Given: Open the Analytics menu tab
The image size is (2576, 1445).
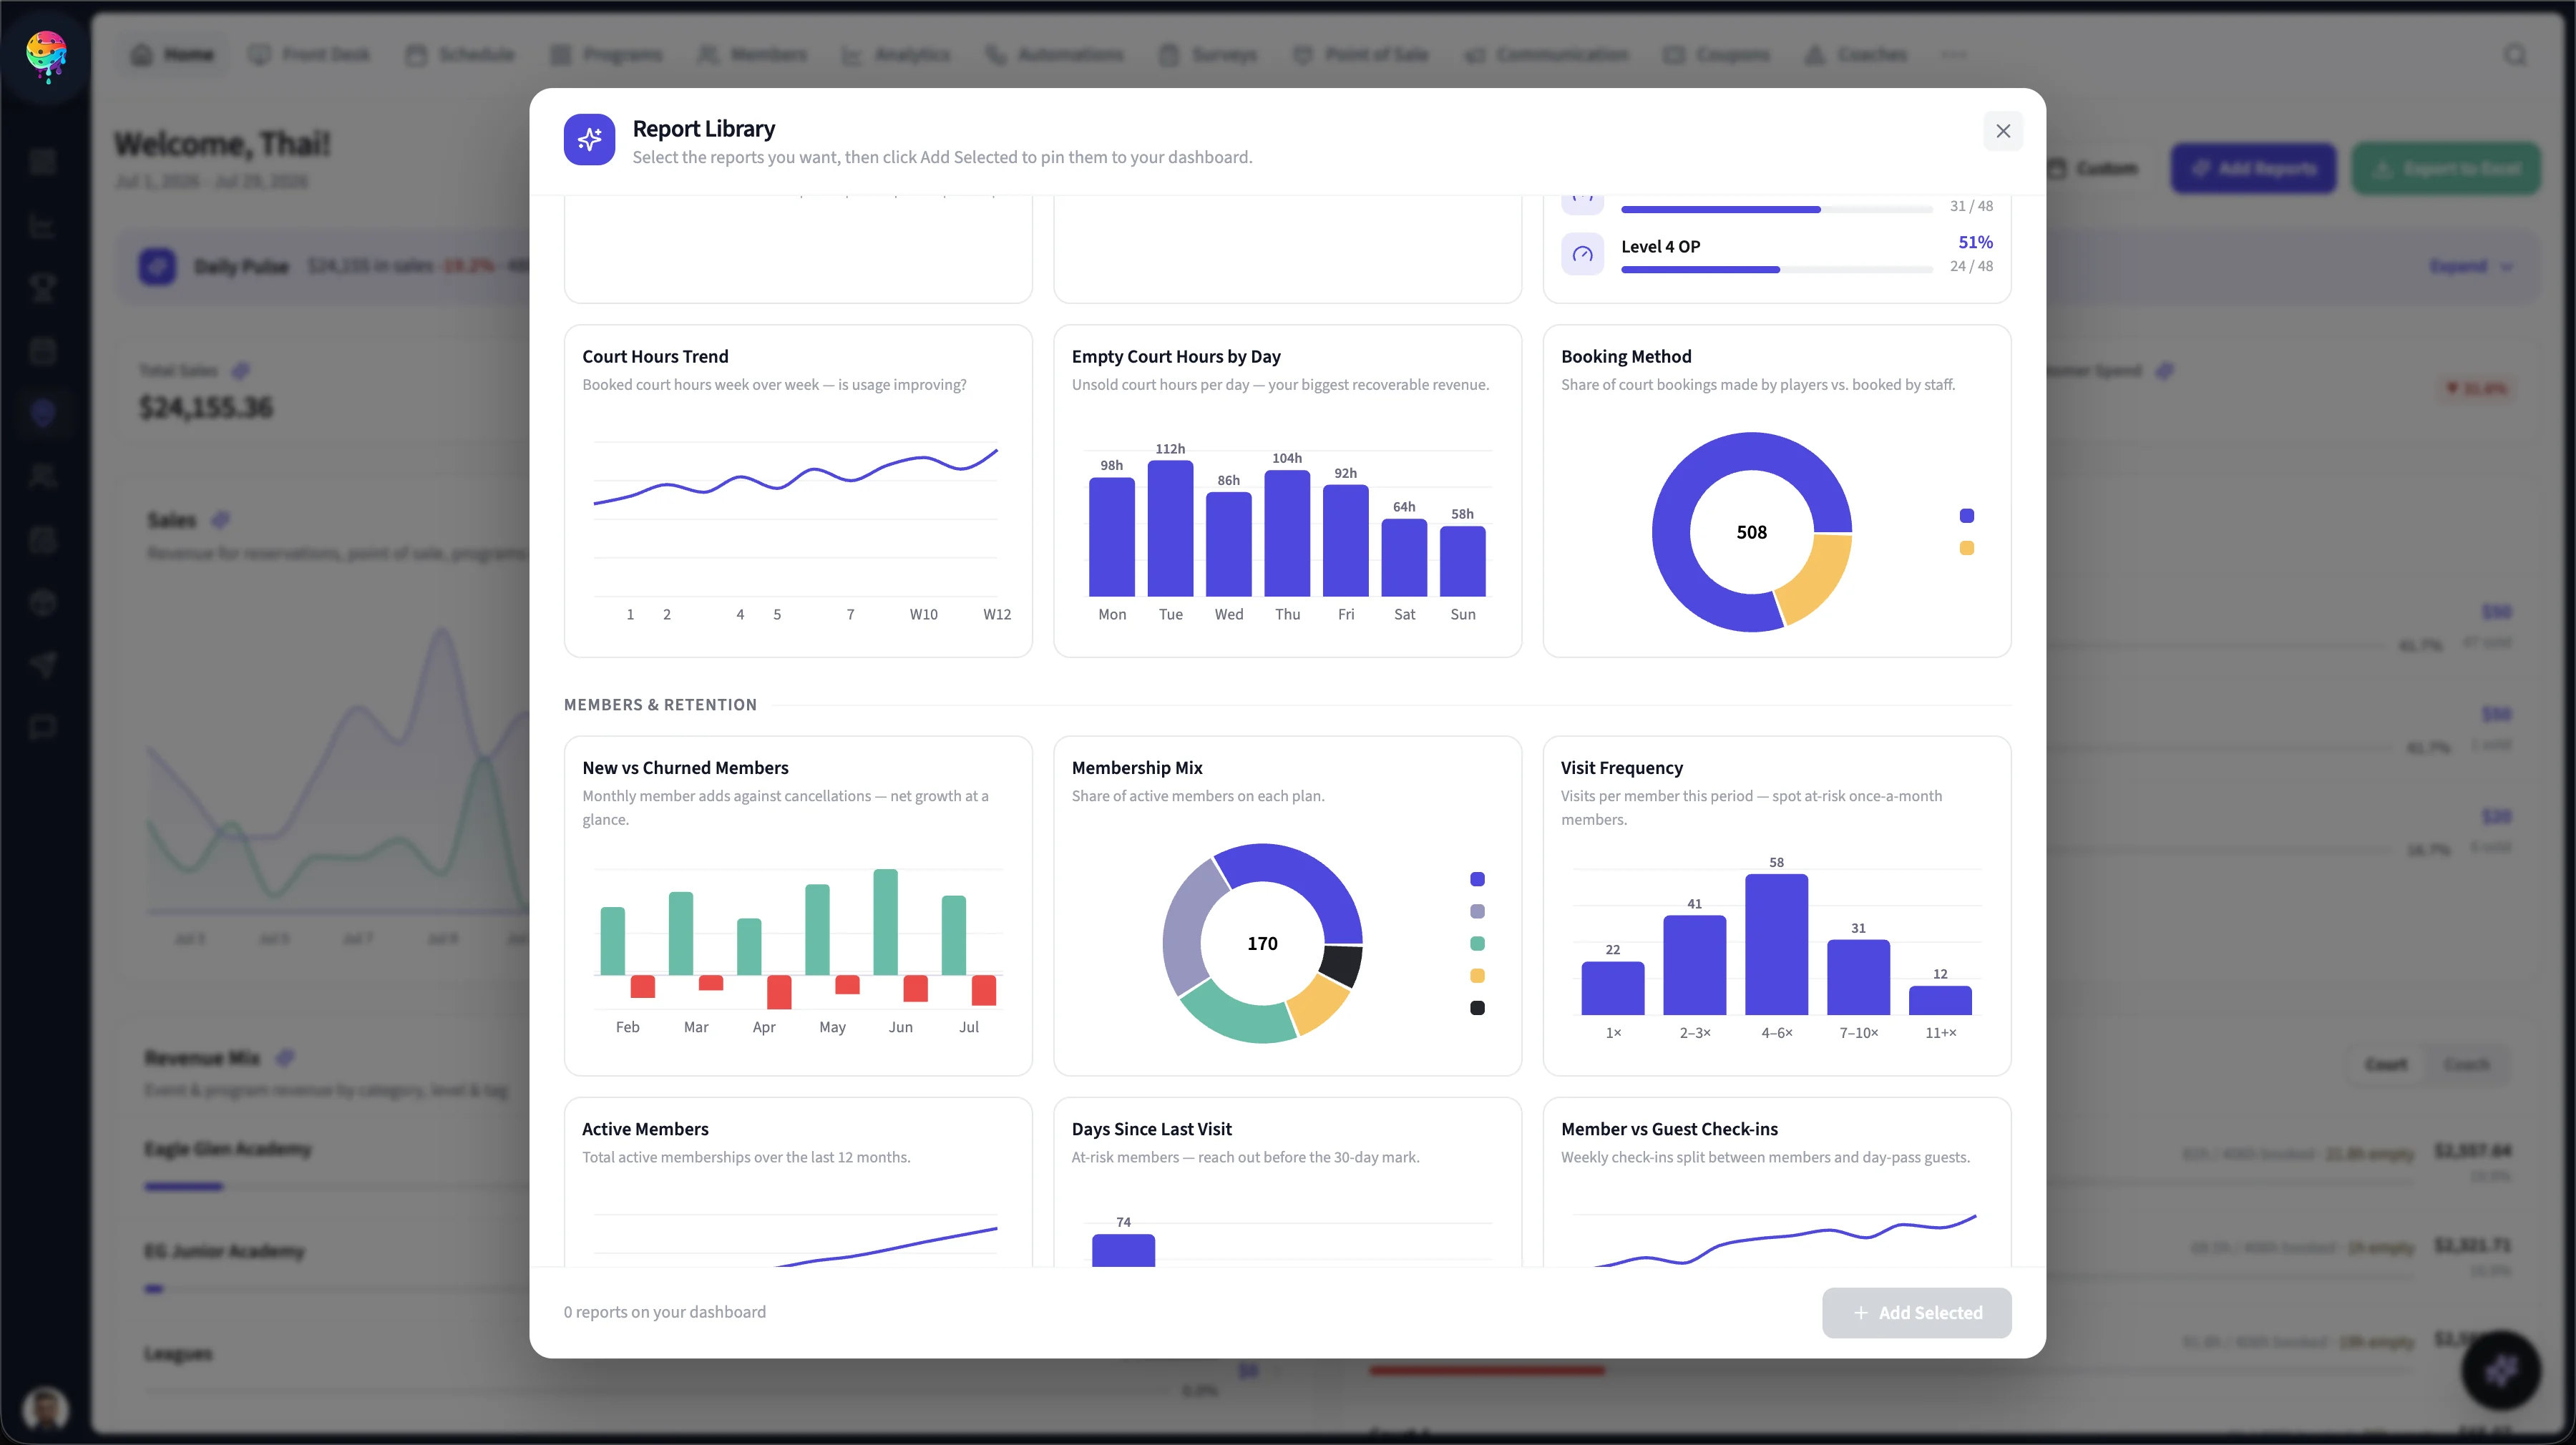Looking at the screenshot, I should 896,55.
